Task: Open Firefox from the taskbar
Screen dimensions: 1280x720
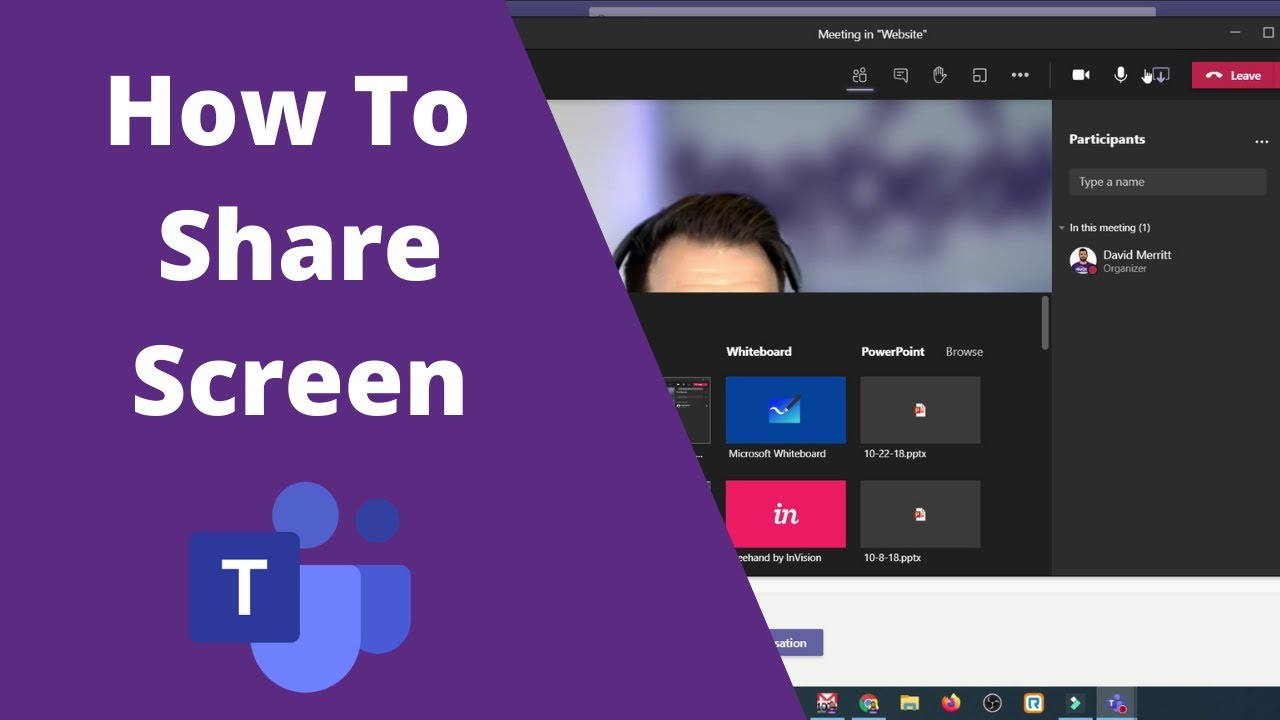Action: (951, 703)
